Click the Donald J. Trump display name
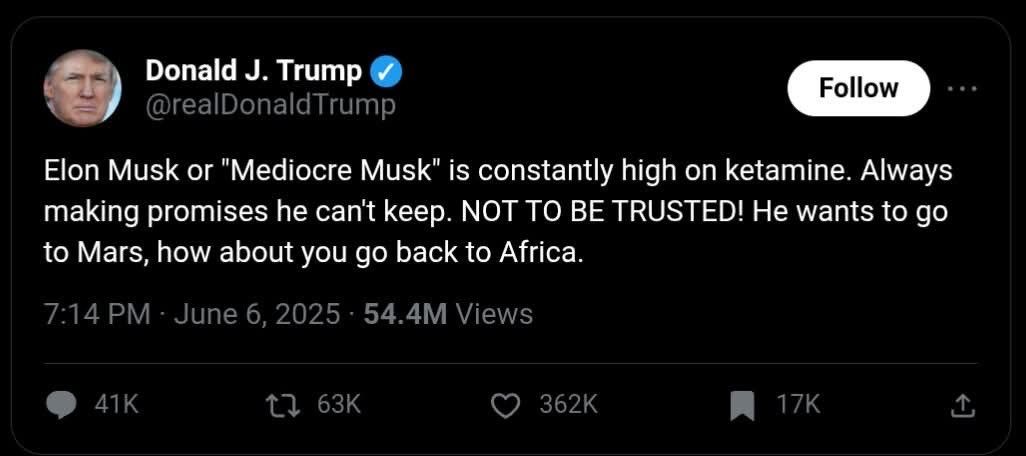 (254, 71)
